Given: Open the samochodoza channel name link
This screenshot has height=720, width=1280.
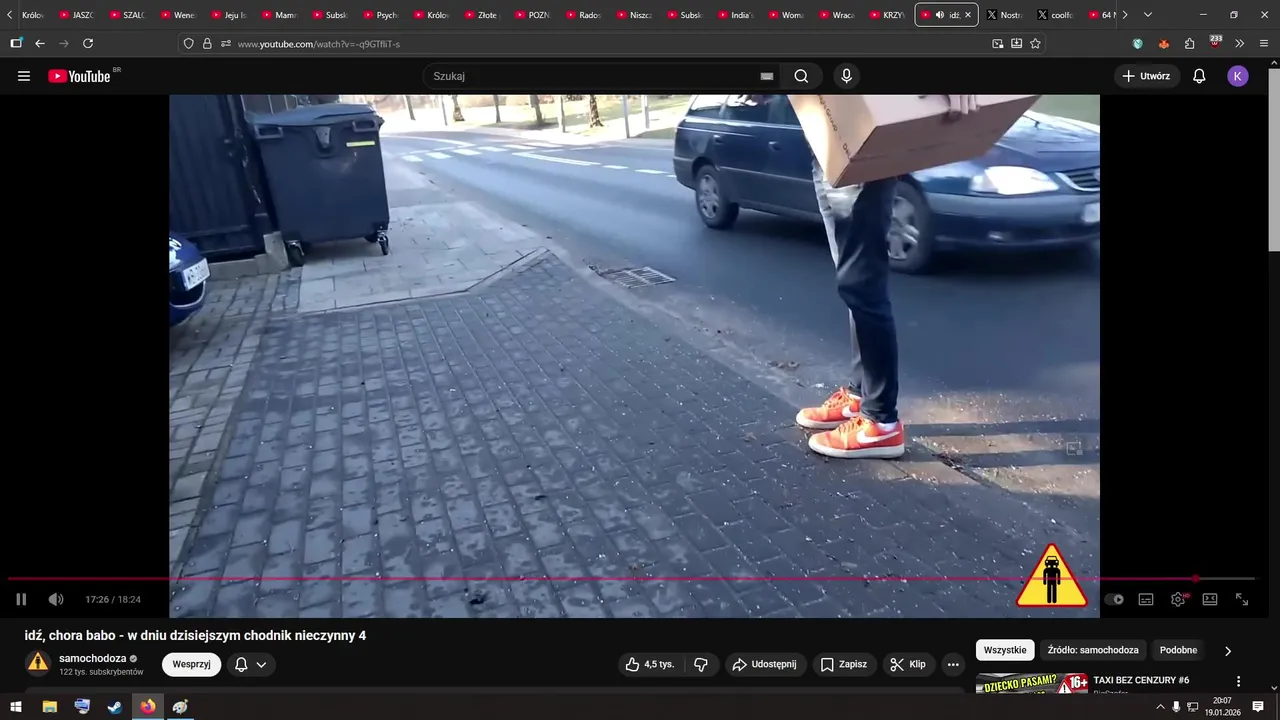Looking at the screenshot, I should [x=92, y=658].
